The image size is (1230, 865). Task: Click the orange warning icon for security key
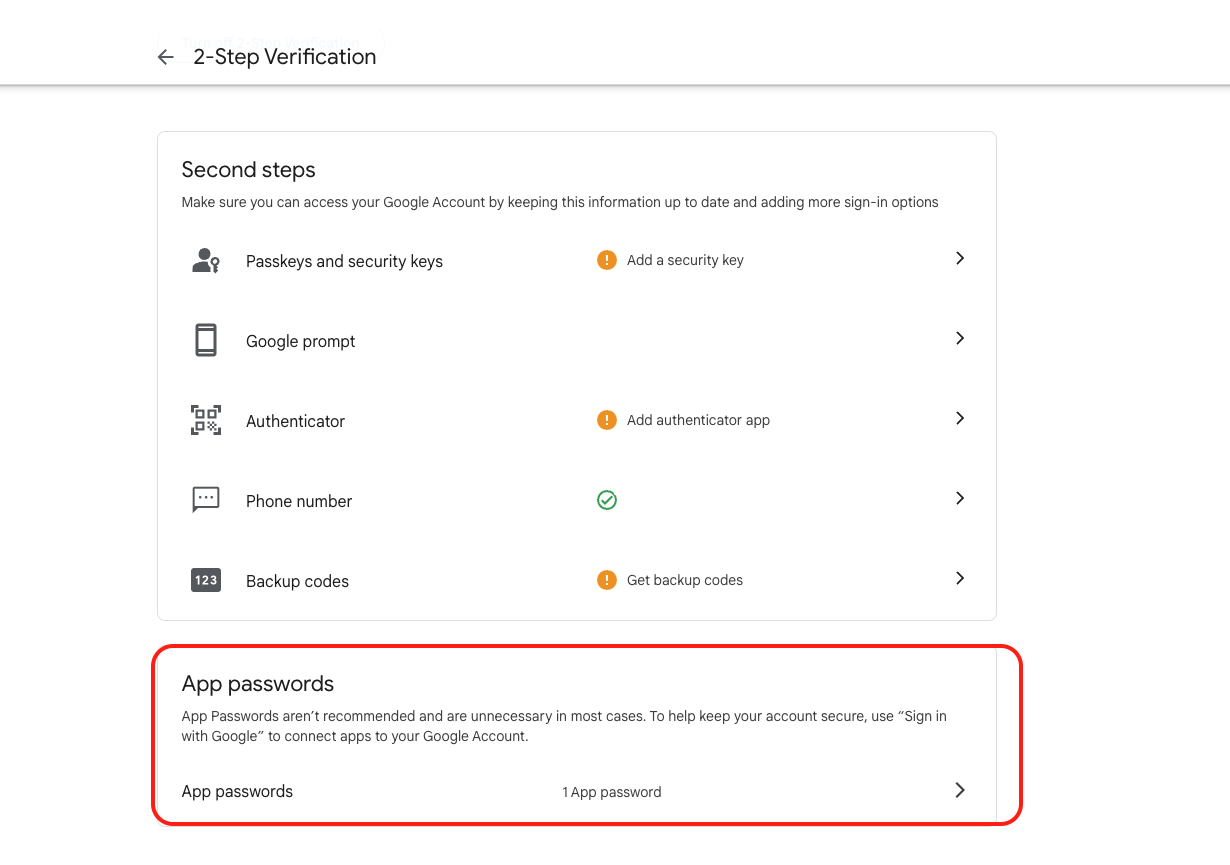(607, 260)
